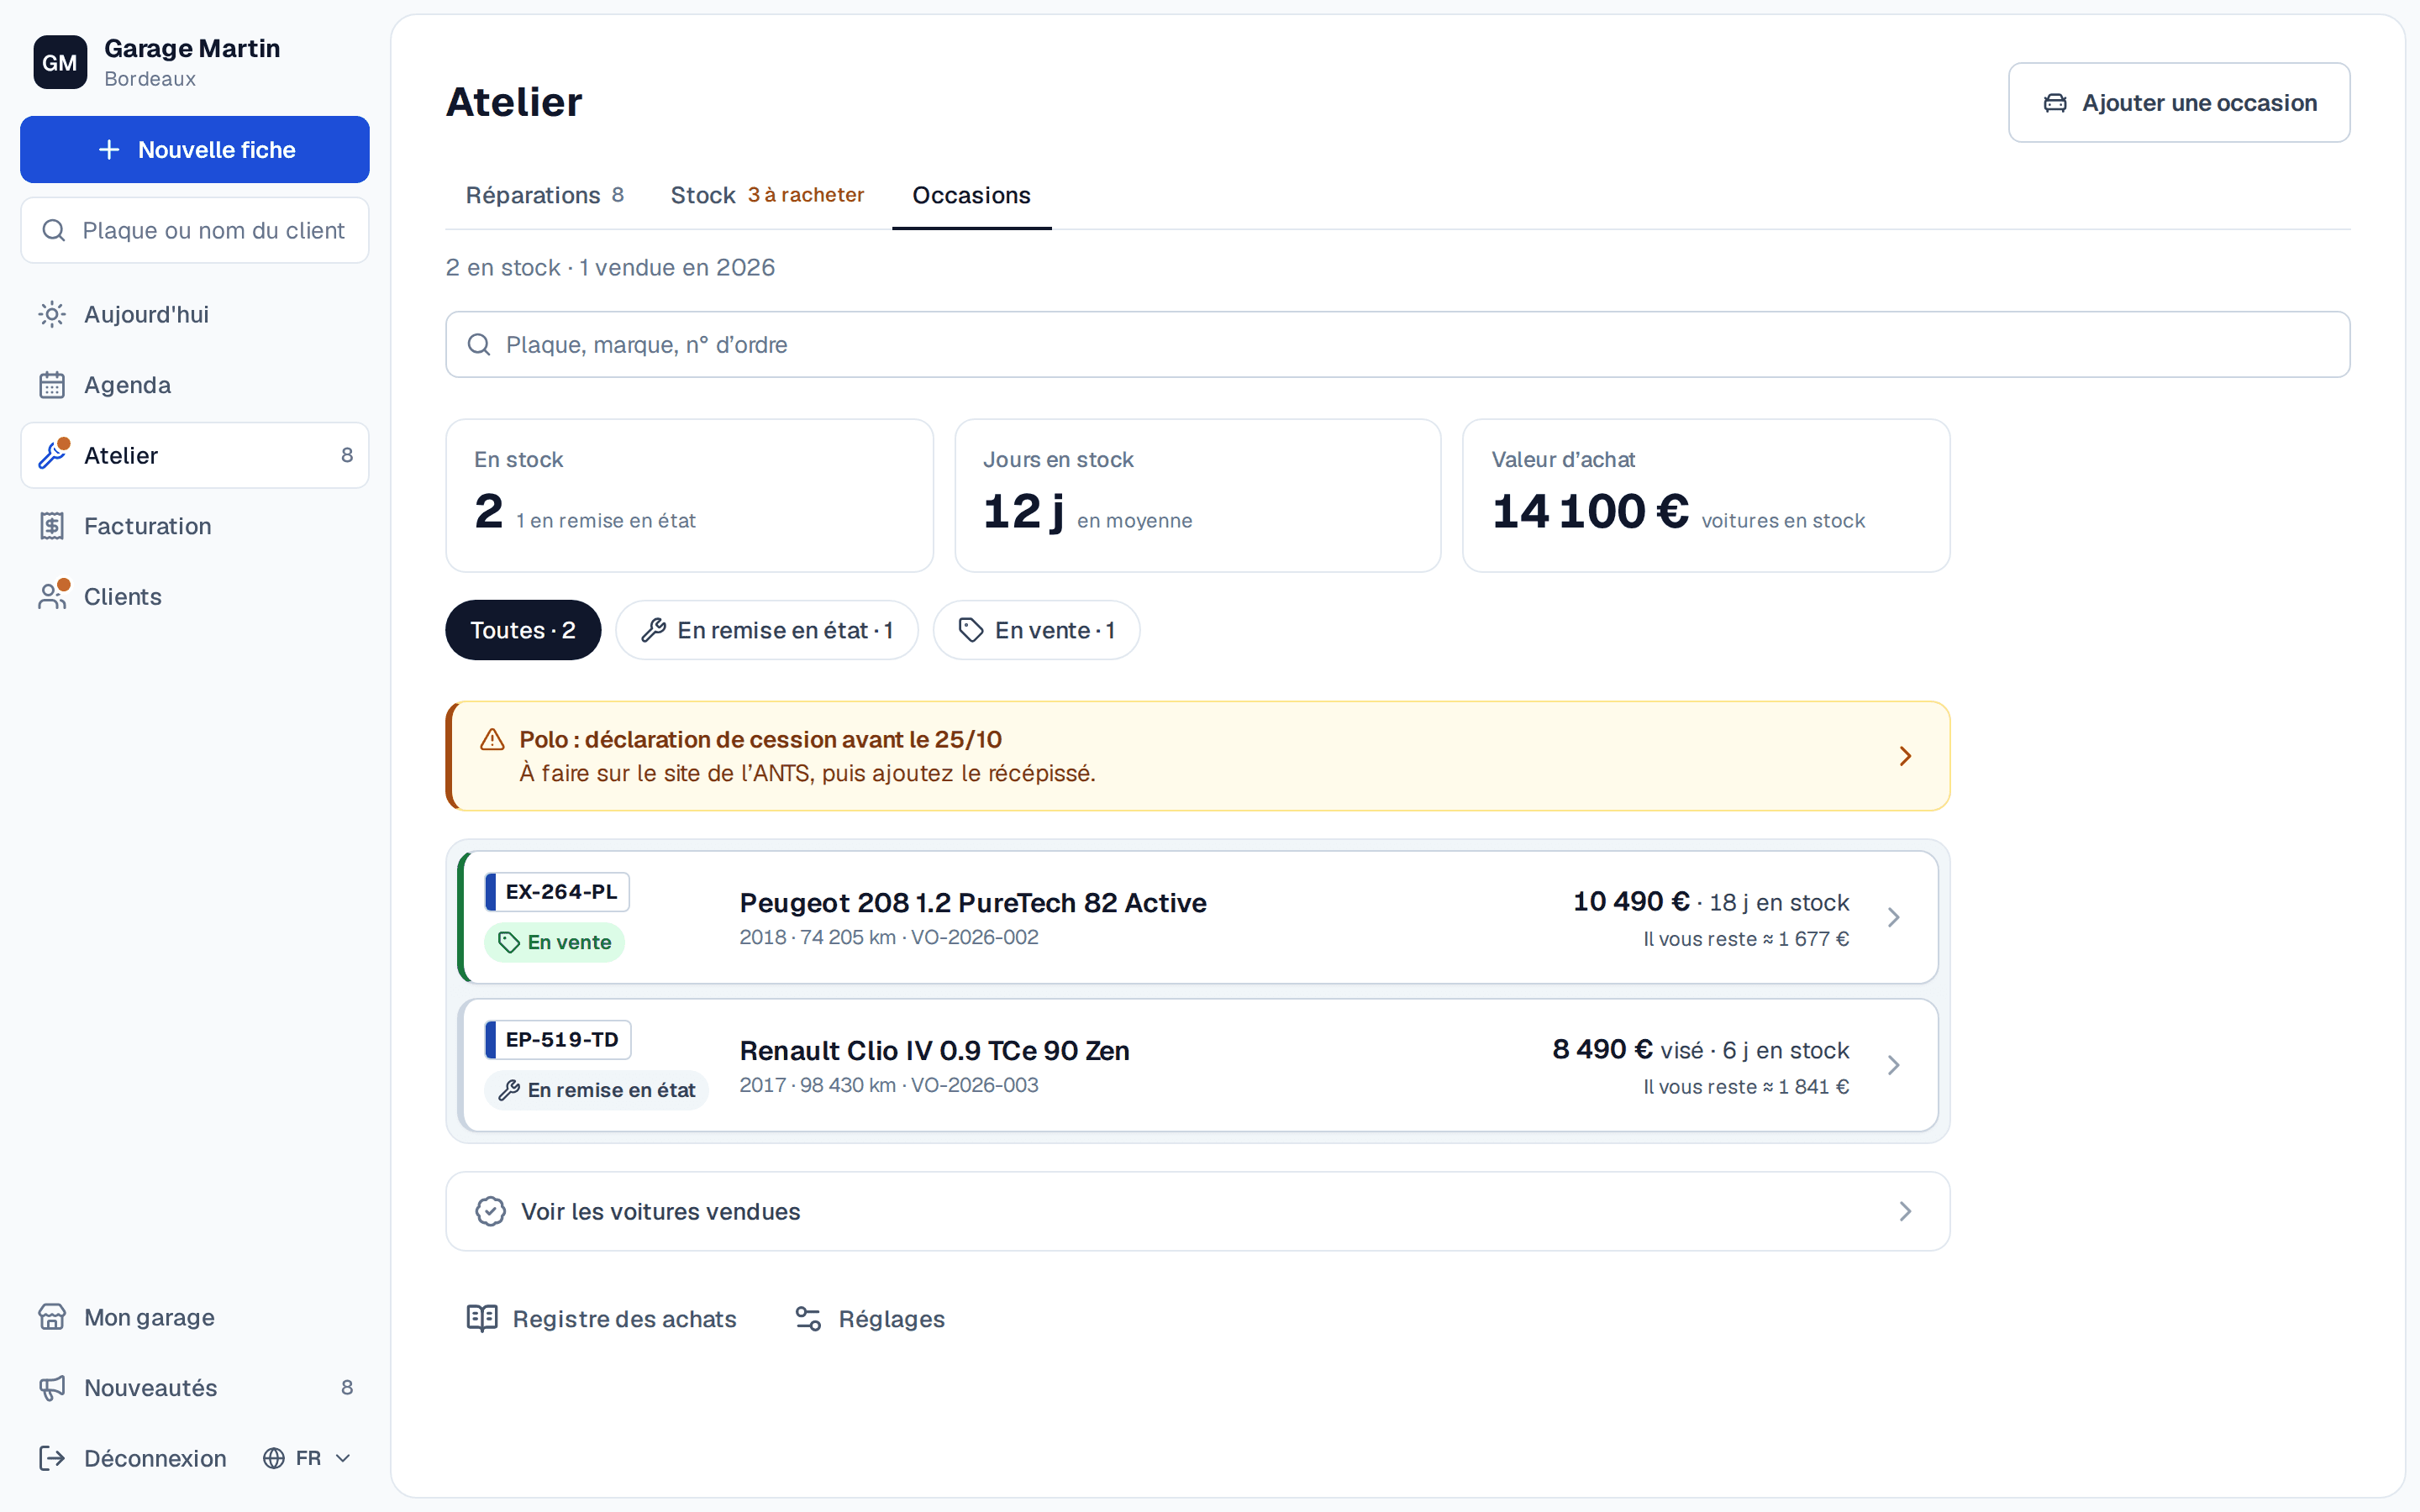
Task: Click the 10 490 € price text
Action: [x=1631, y=901]
